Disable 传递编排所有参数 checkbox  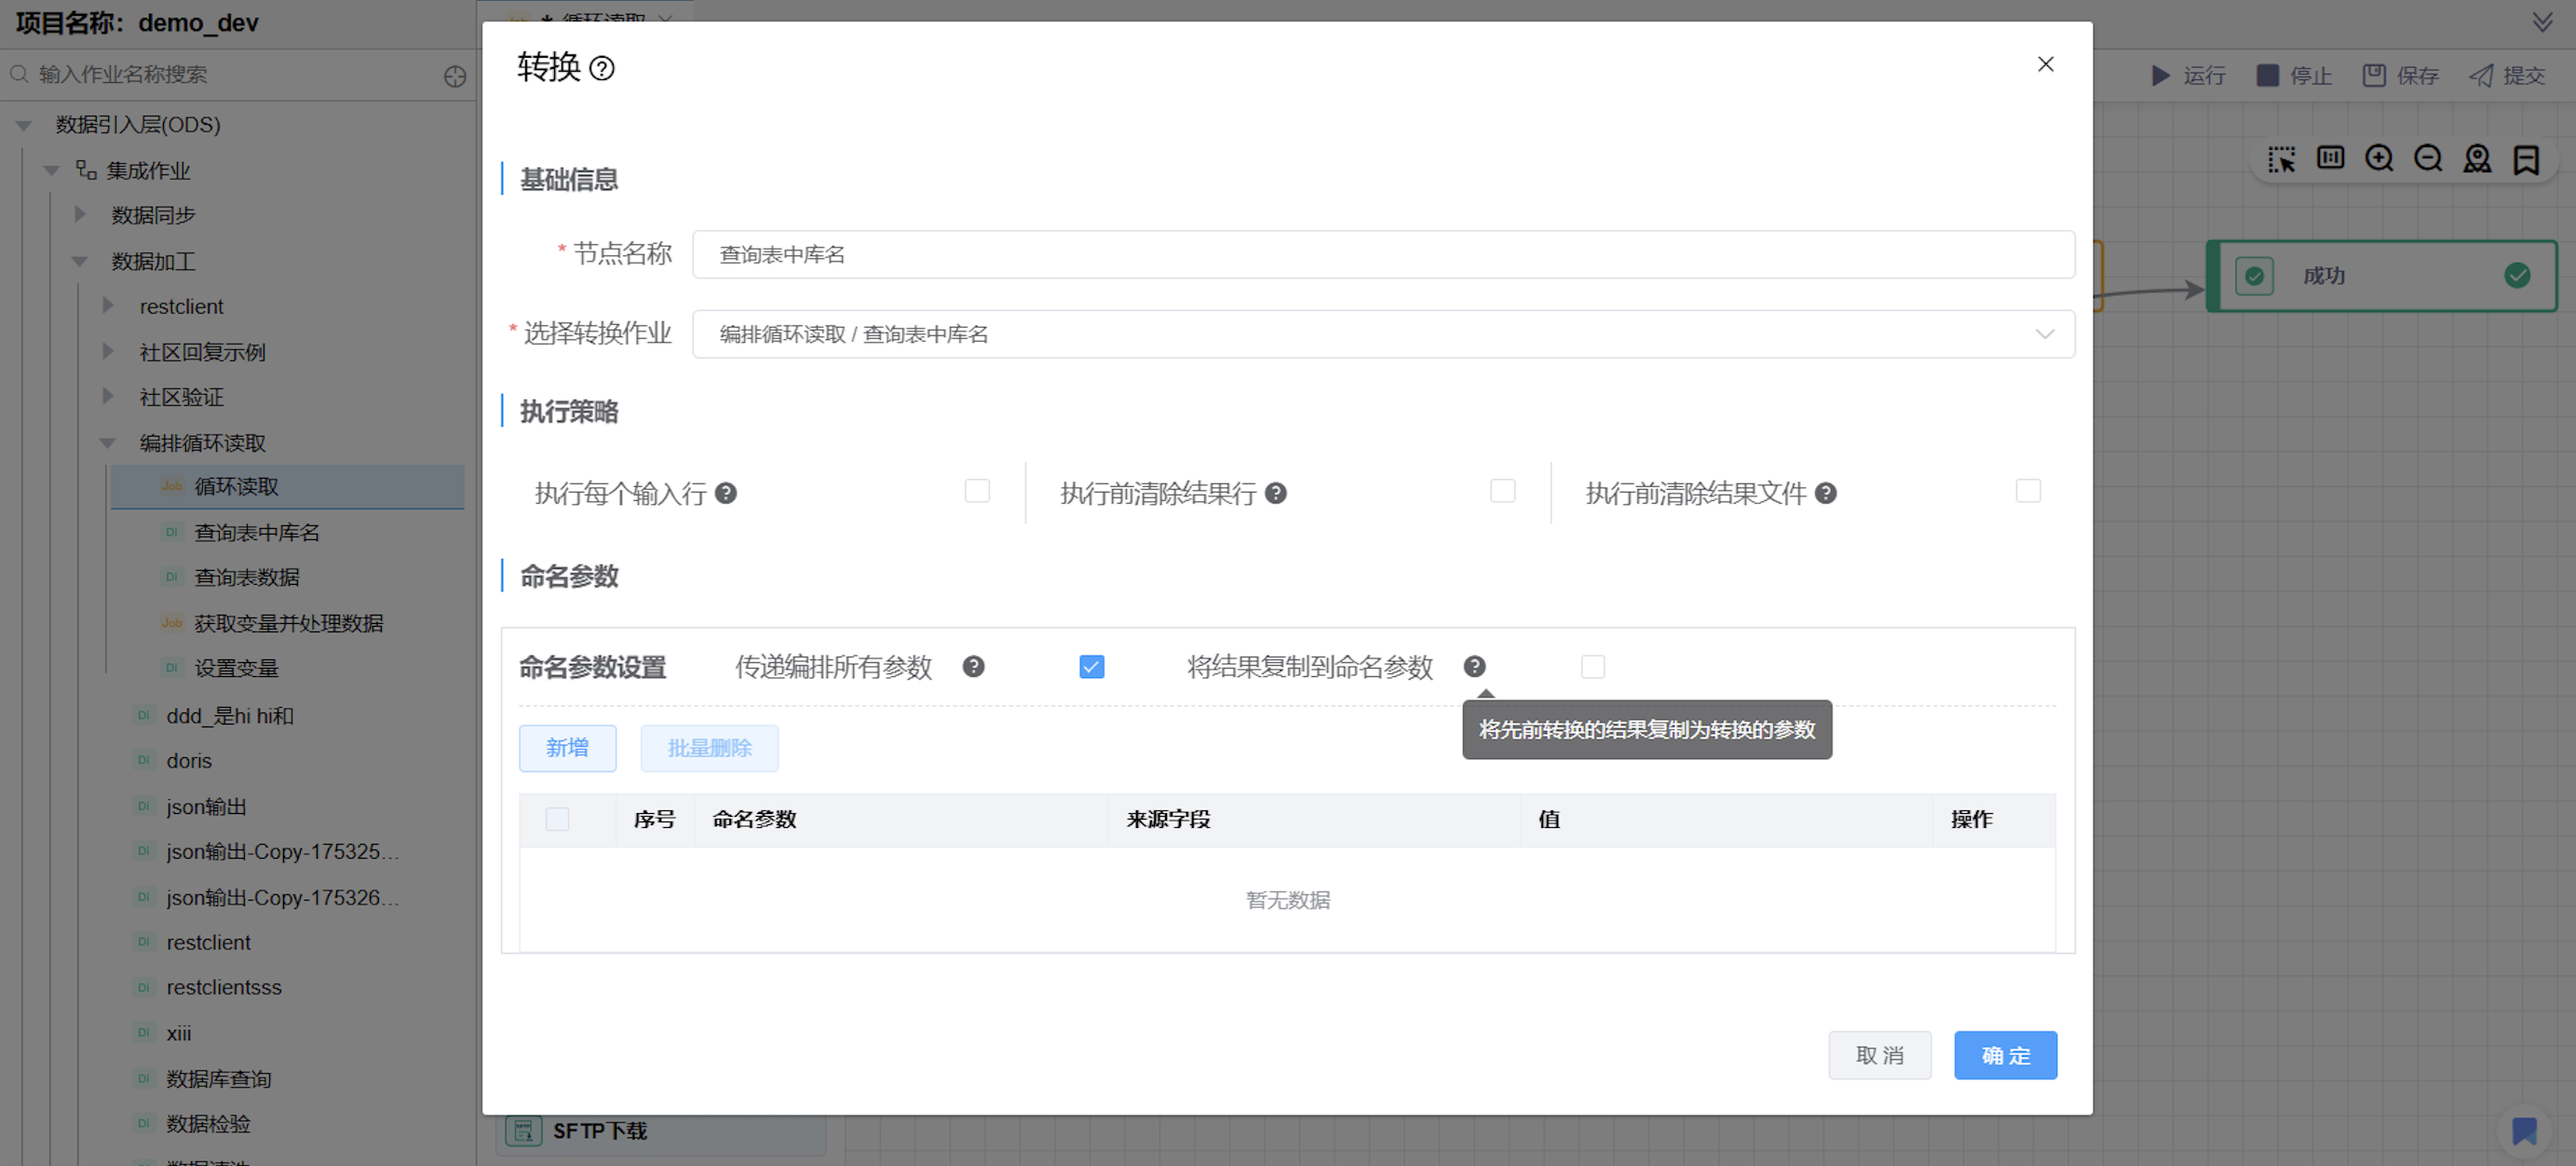coord(1091,666)
